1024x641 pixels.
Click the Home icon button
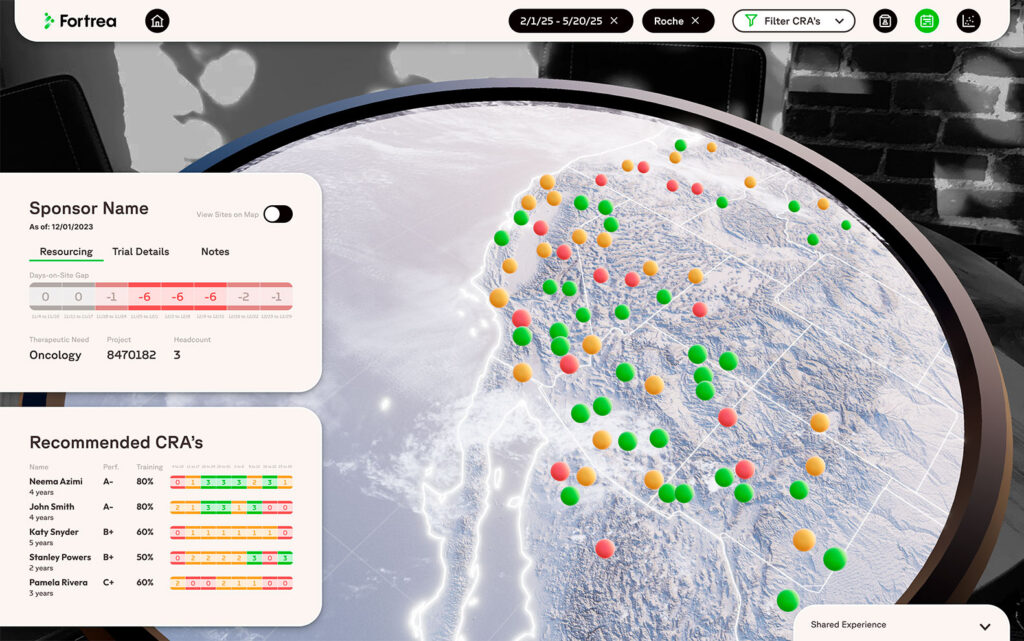(x=157, y=21)
